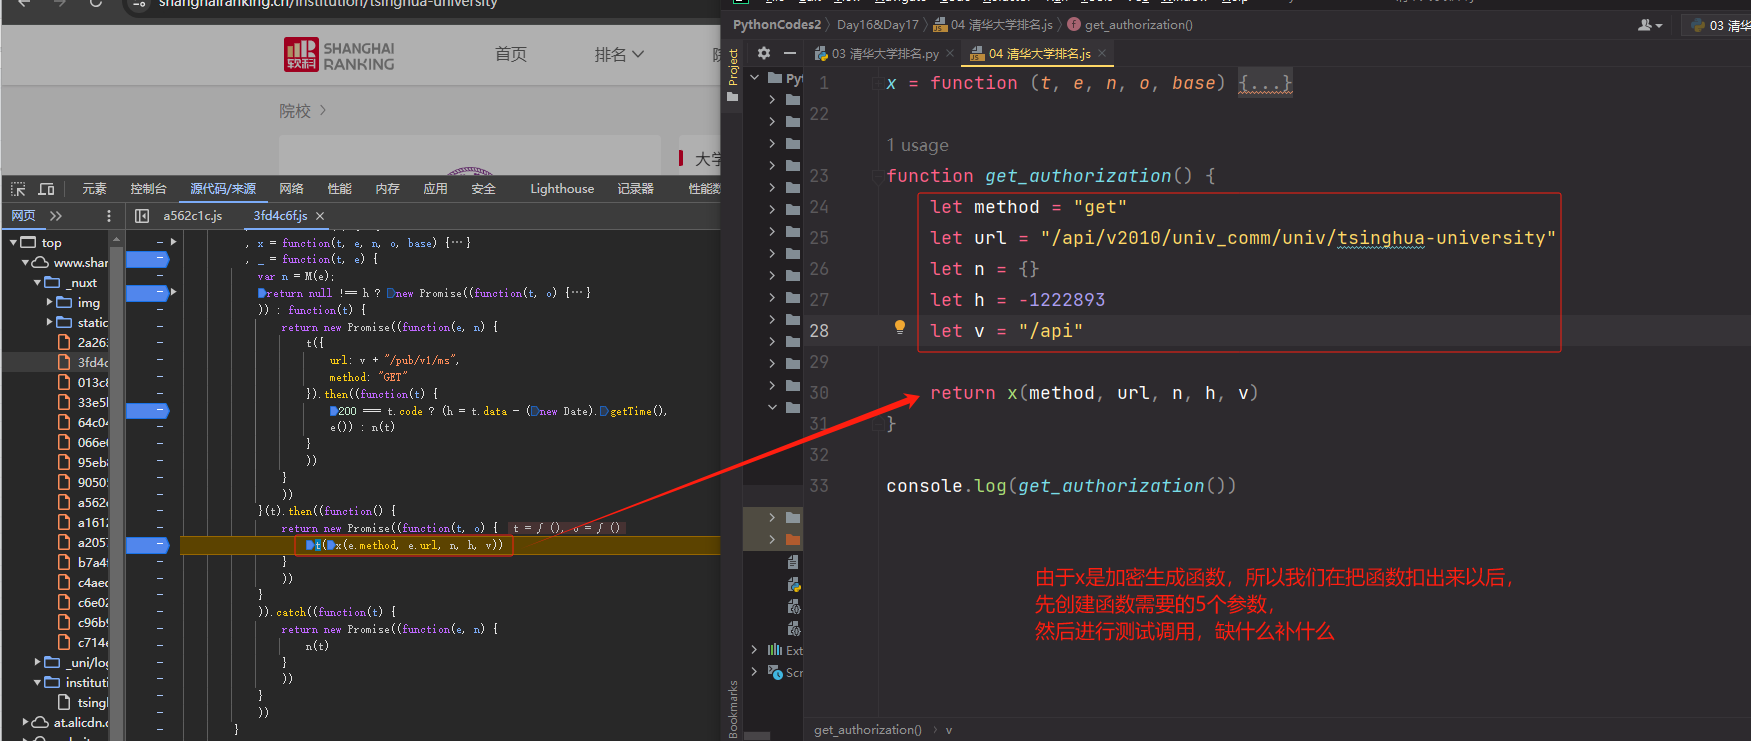Collapse the top frame in sources tree
This screenshot has height=741, width=1751.
pos(13,242)
